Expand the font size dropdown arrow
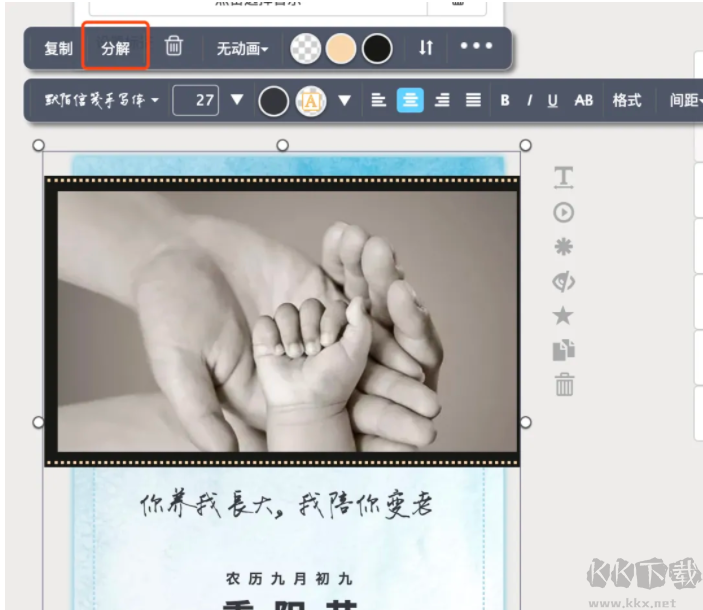Viewport: 703px width, 610px height. coord(237,100)
